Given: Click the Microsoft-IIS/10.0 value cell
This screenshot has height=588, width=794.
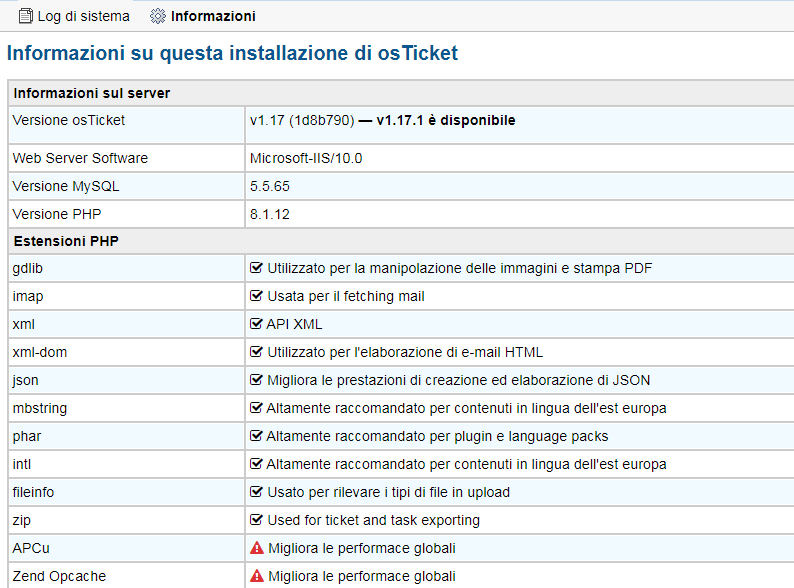Looking at the screenshot, I should point(304,158).
